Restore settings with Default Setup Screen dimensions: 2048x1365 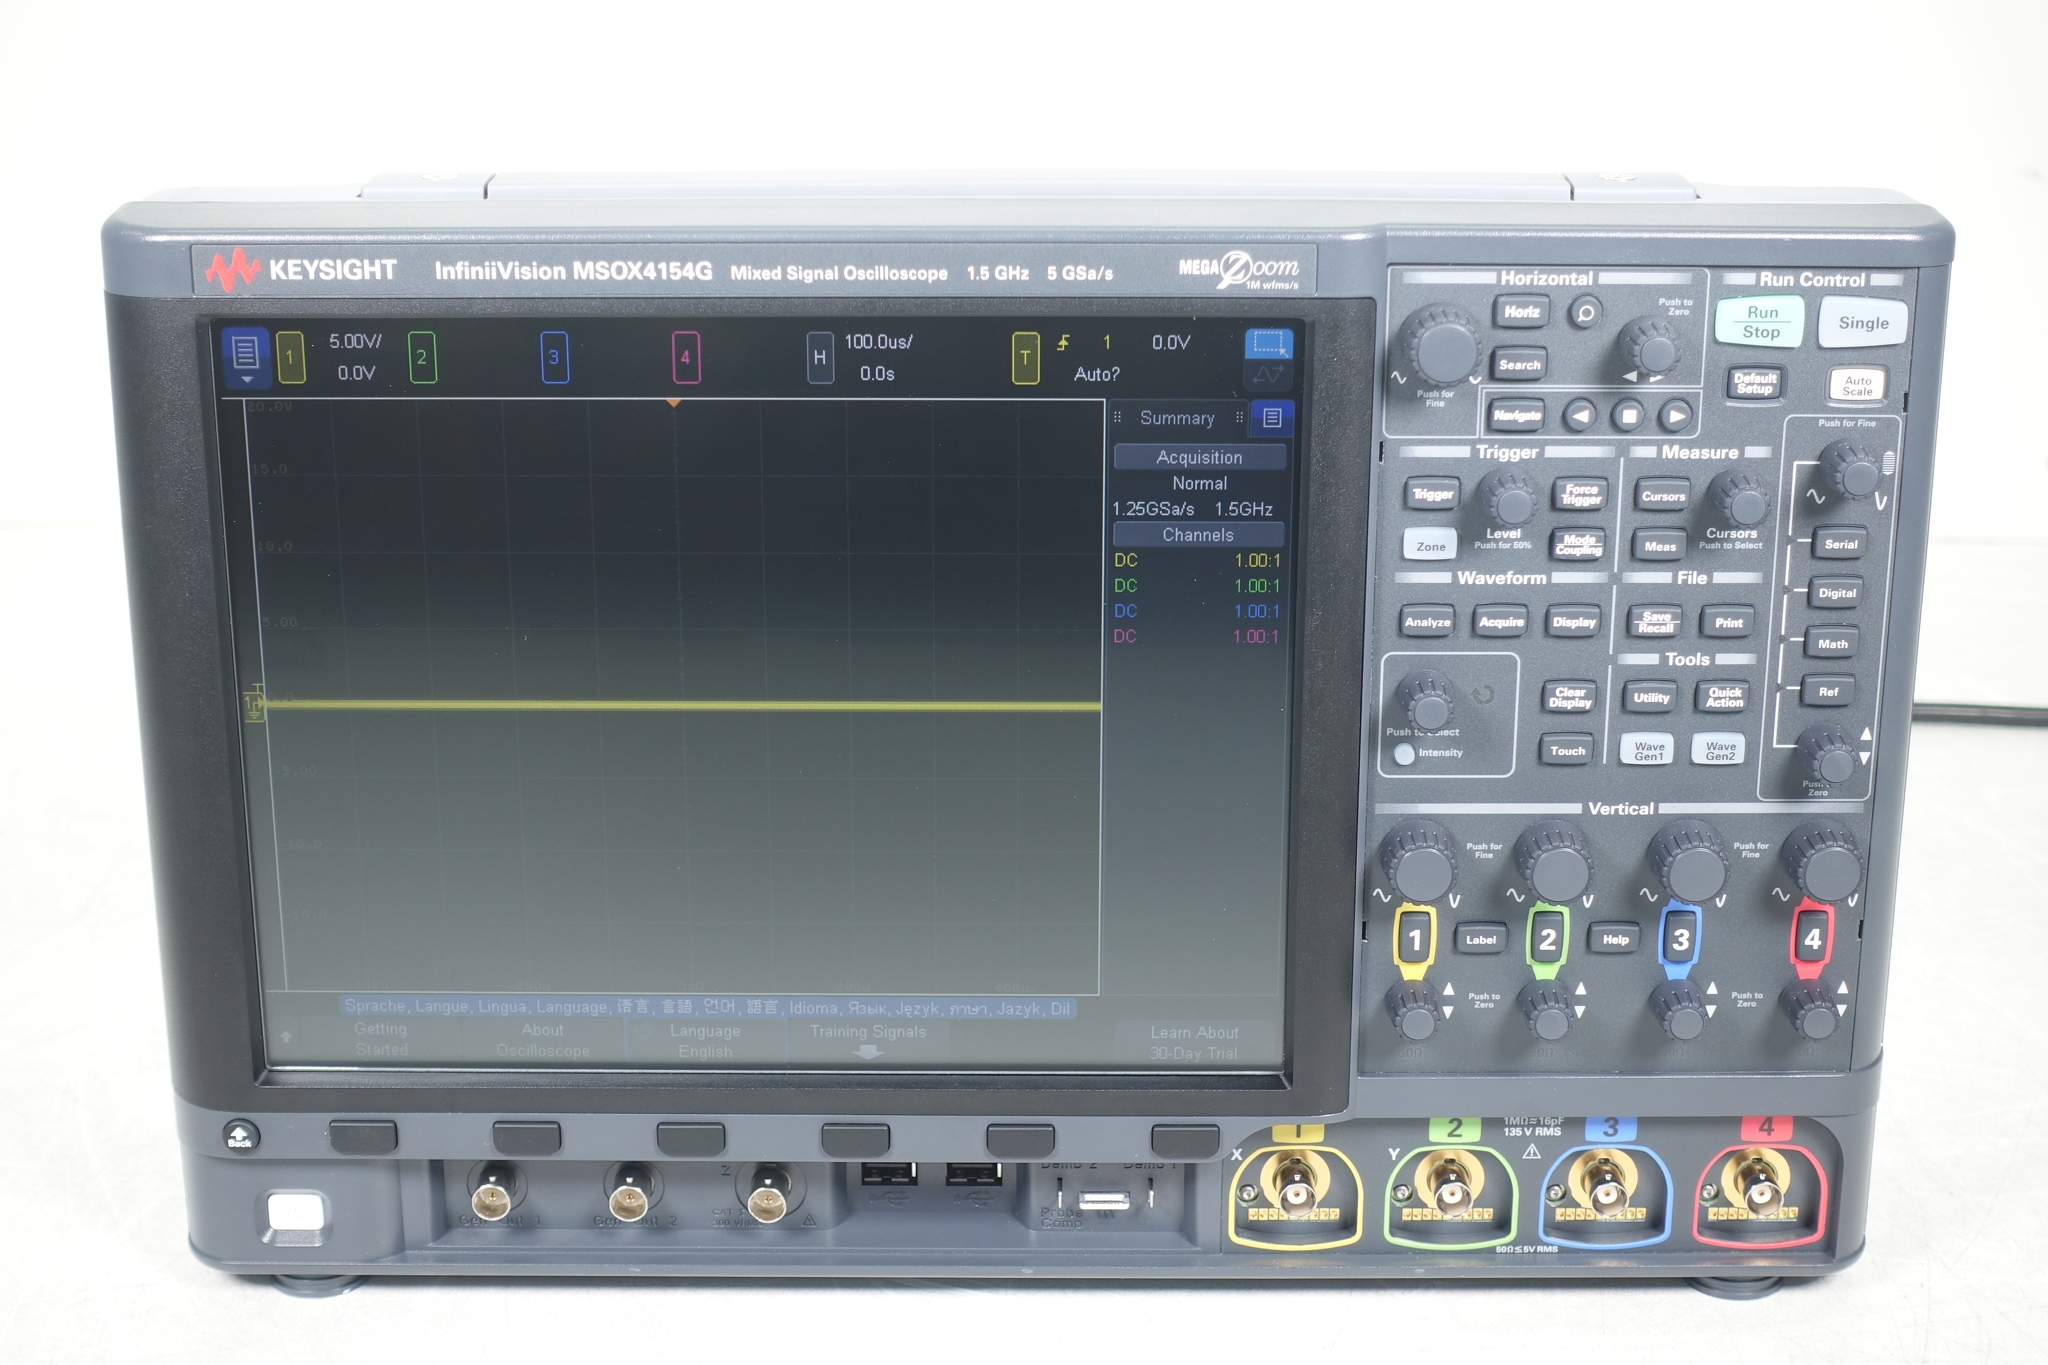[x=1755, y=383]
